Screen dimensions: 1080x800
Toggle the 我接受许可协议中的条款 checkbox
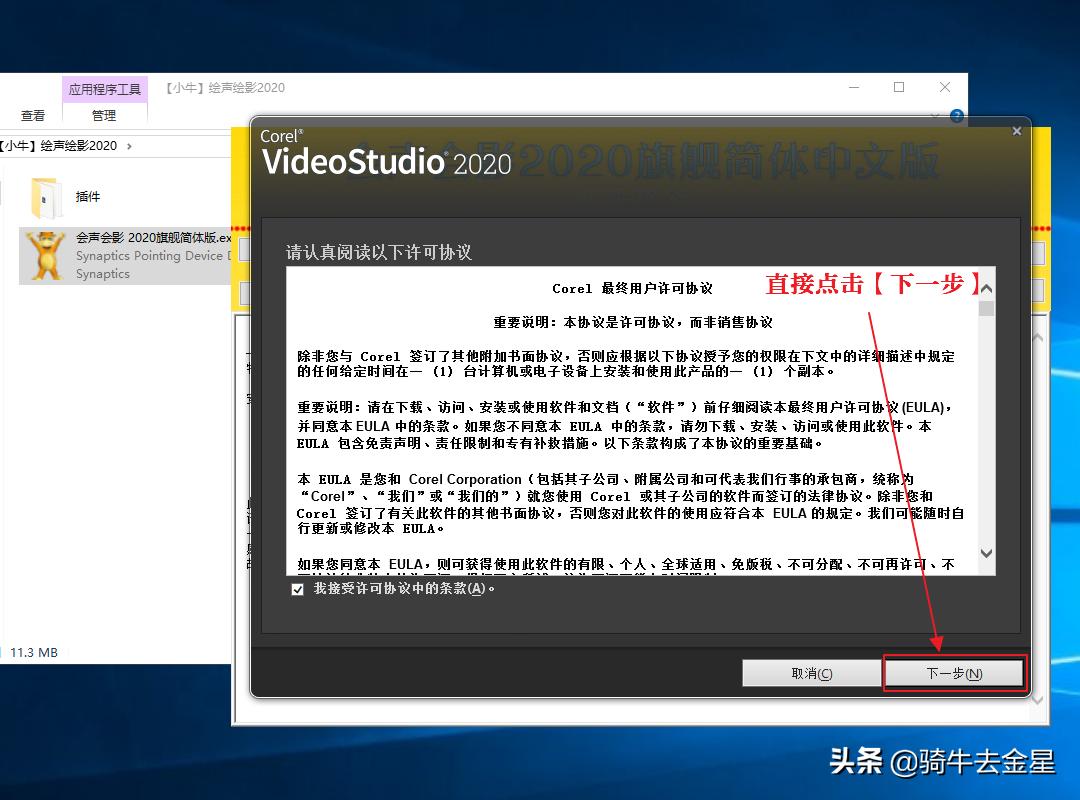tap(298, 589)
